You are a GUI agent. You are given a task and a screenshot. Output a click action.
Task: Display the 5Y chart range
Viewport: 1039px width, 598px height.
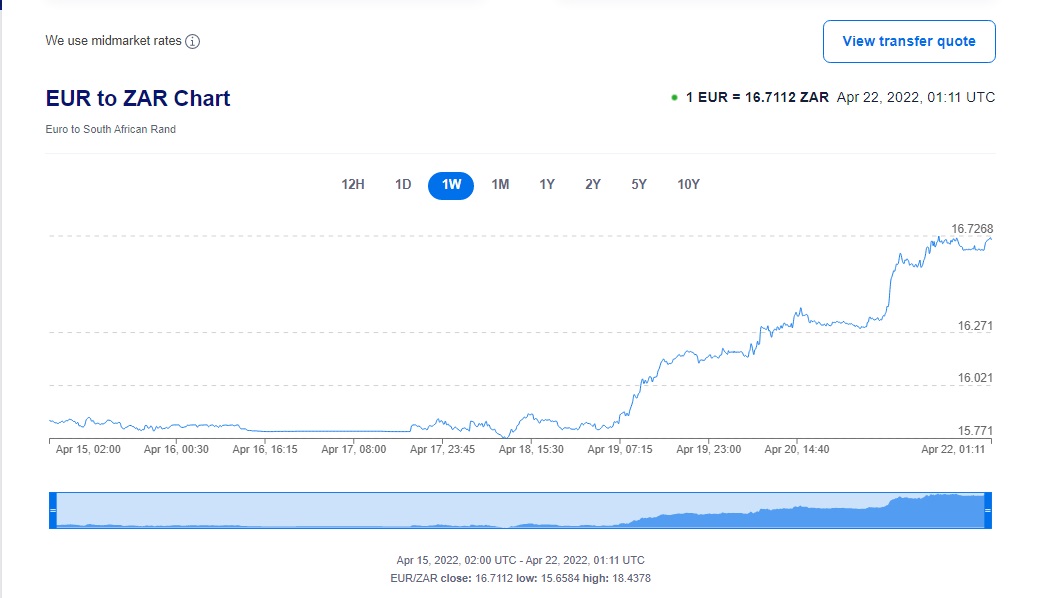tap(639, 185)
